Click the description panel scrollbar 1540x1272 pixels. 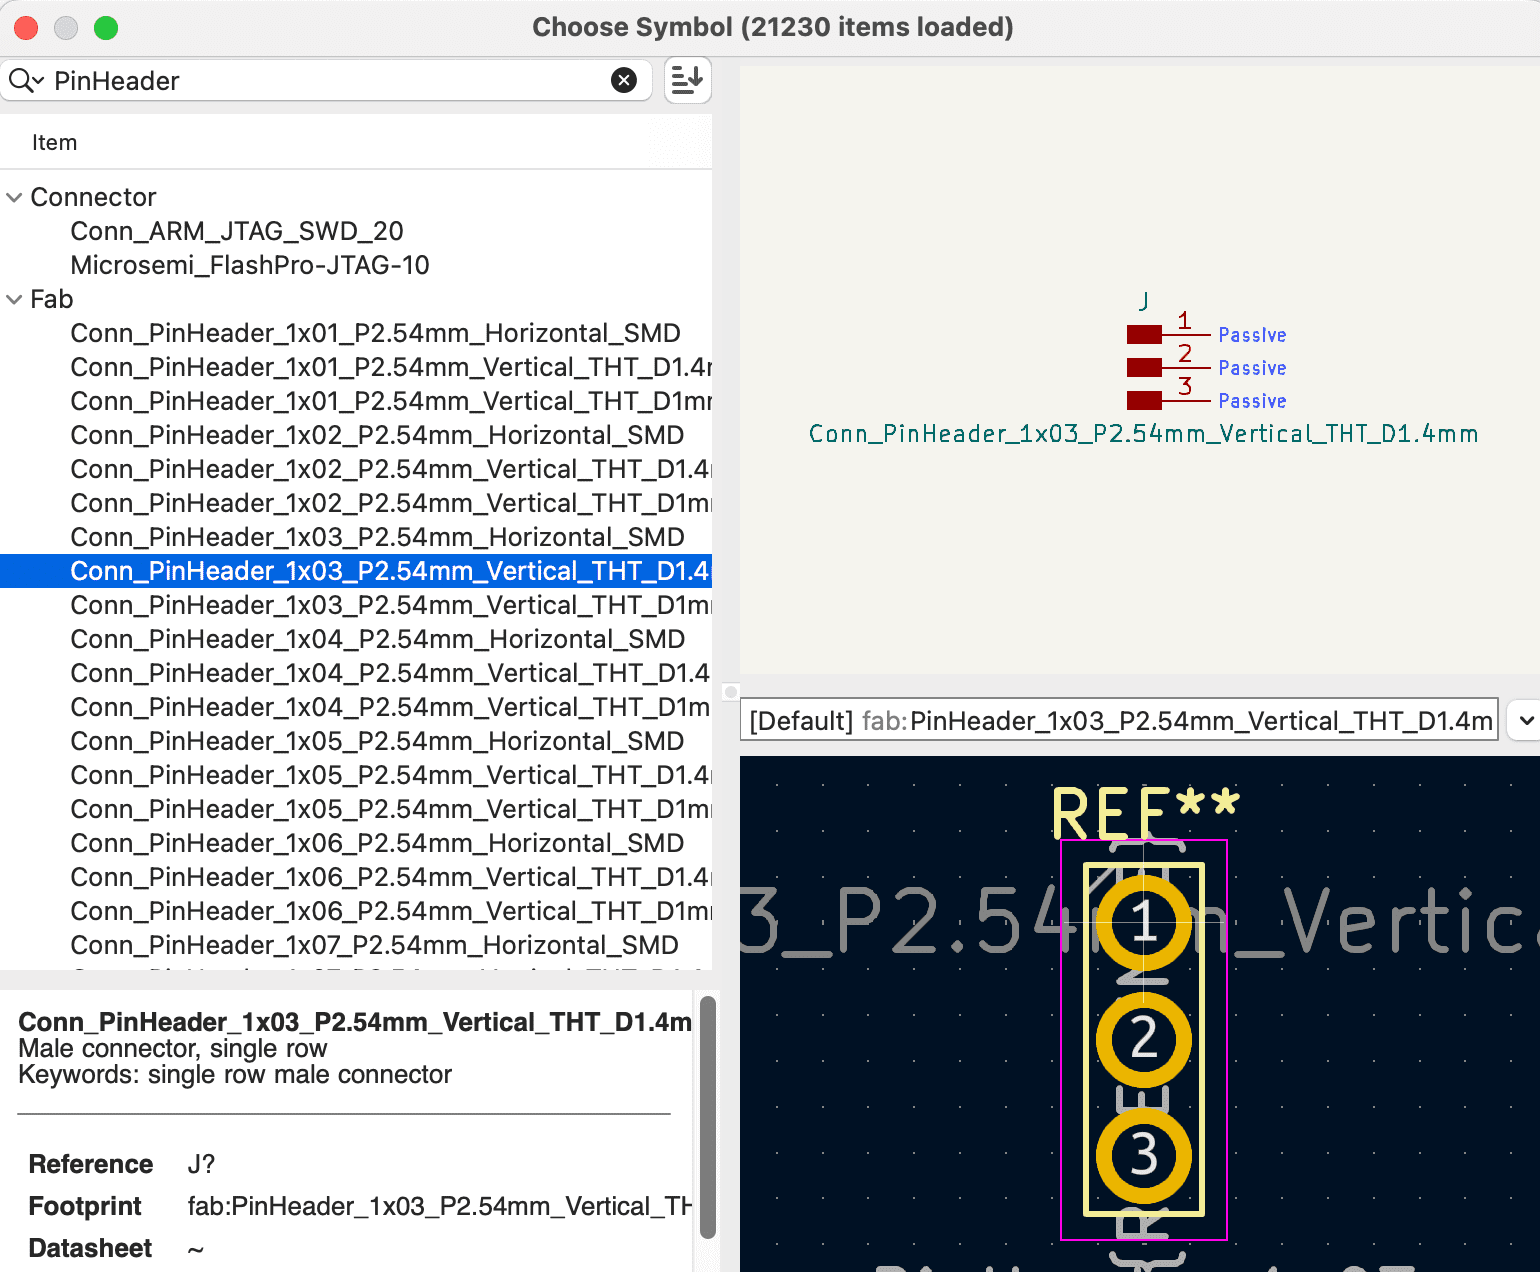pos(708,1116)
